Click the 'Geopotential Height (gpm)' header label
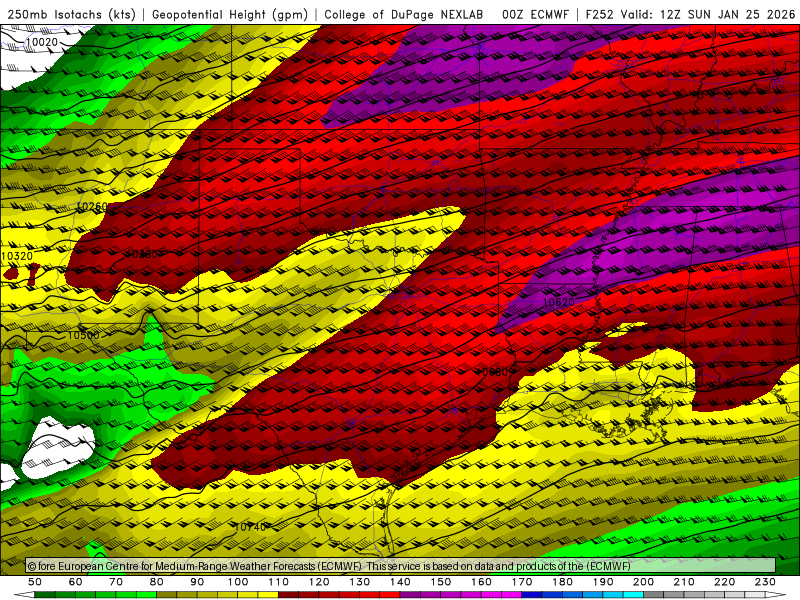This screenshot has width=800, height=600. [230, 15]
